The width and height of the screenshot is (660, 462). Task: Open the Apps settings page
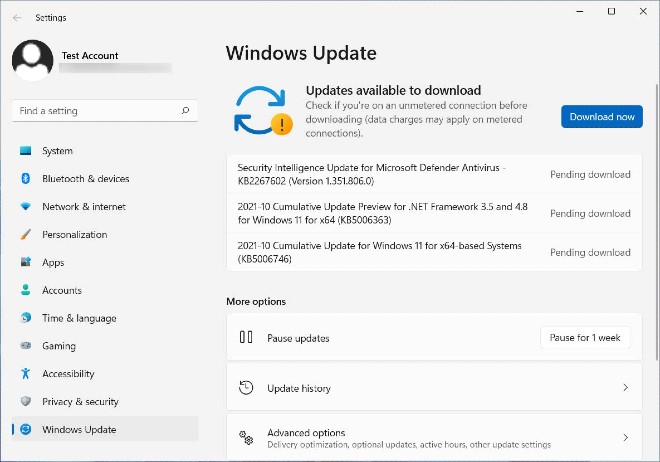point(53,263)
